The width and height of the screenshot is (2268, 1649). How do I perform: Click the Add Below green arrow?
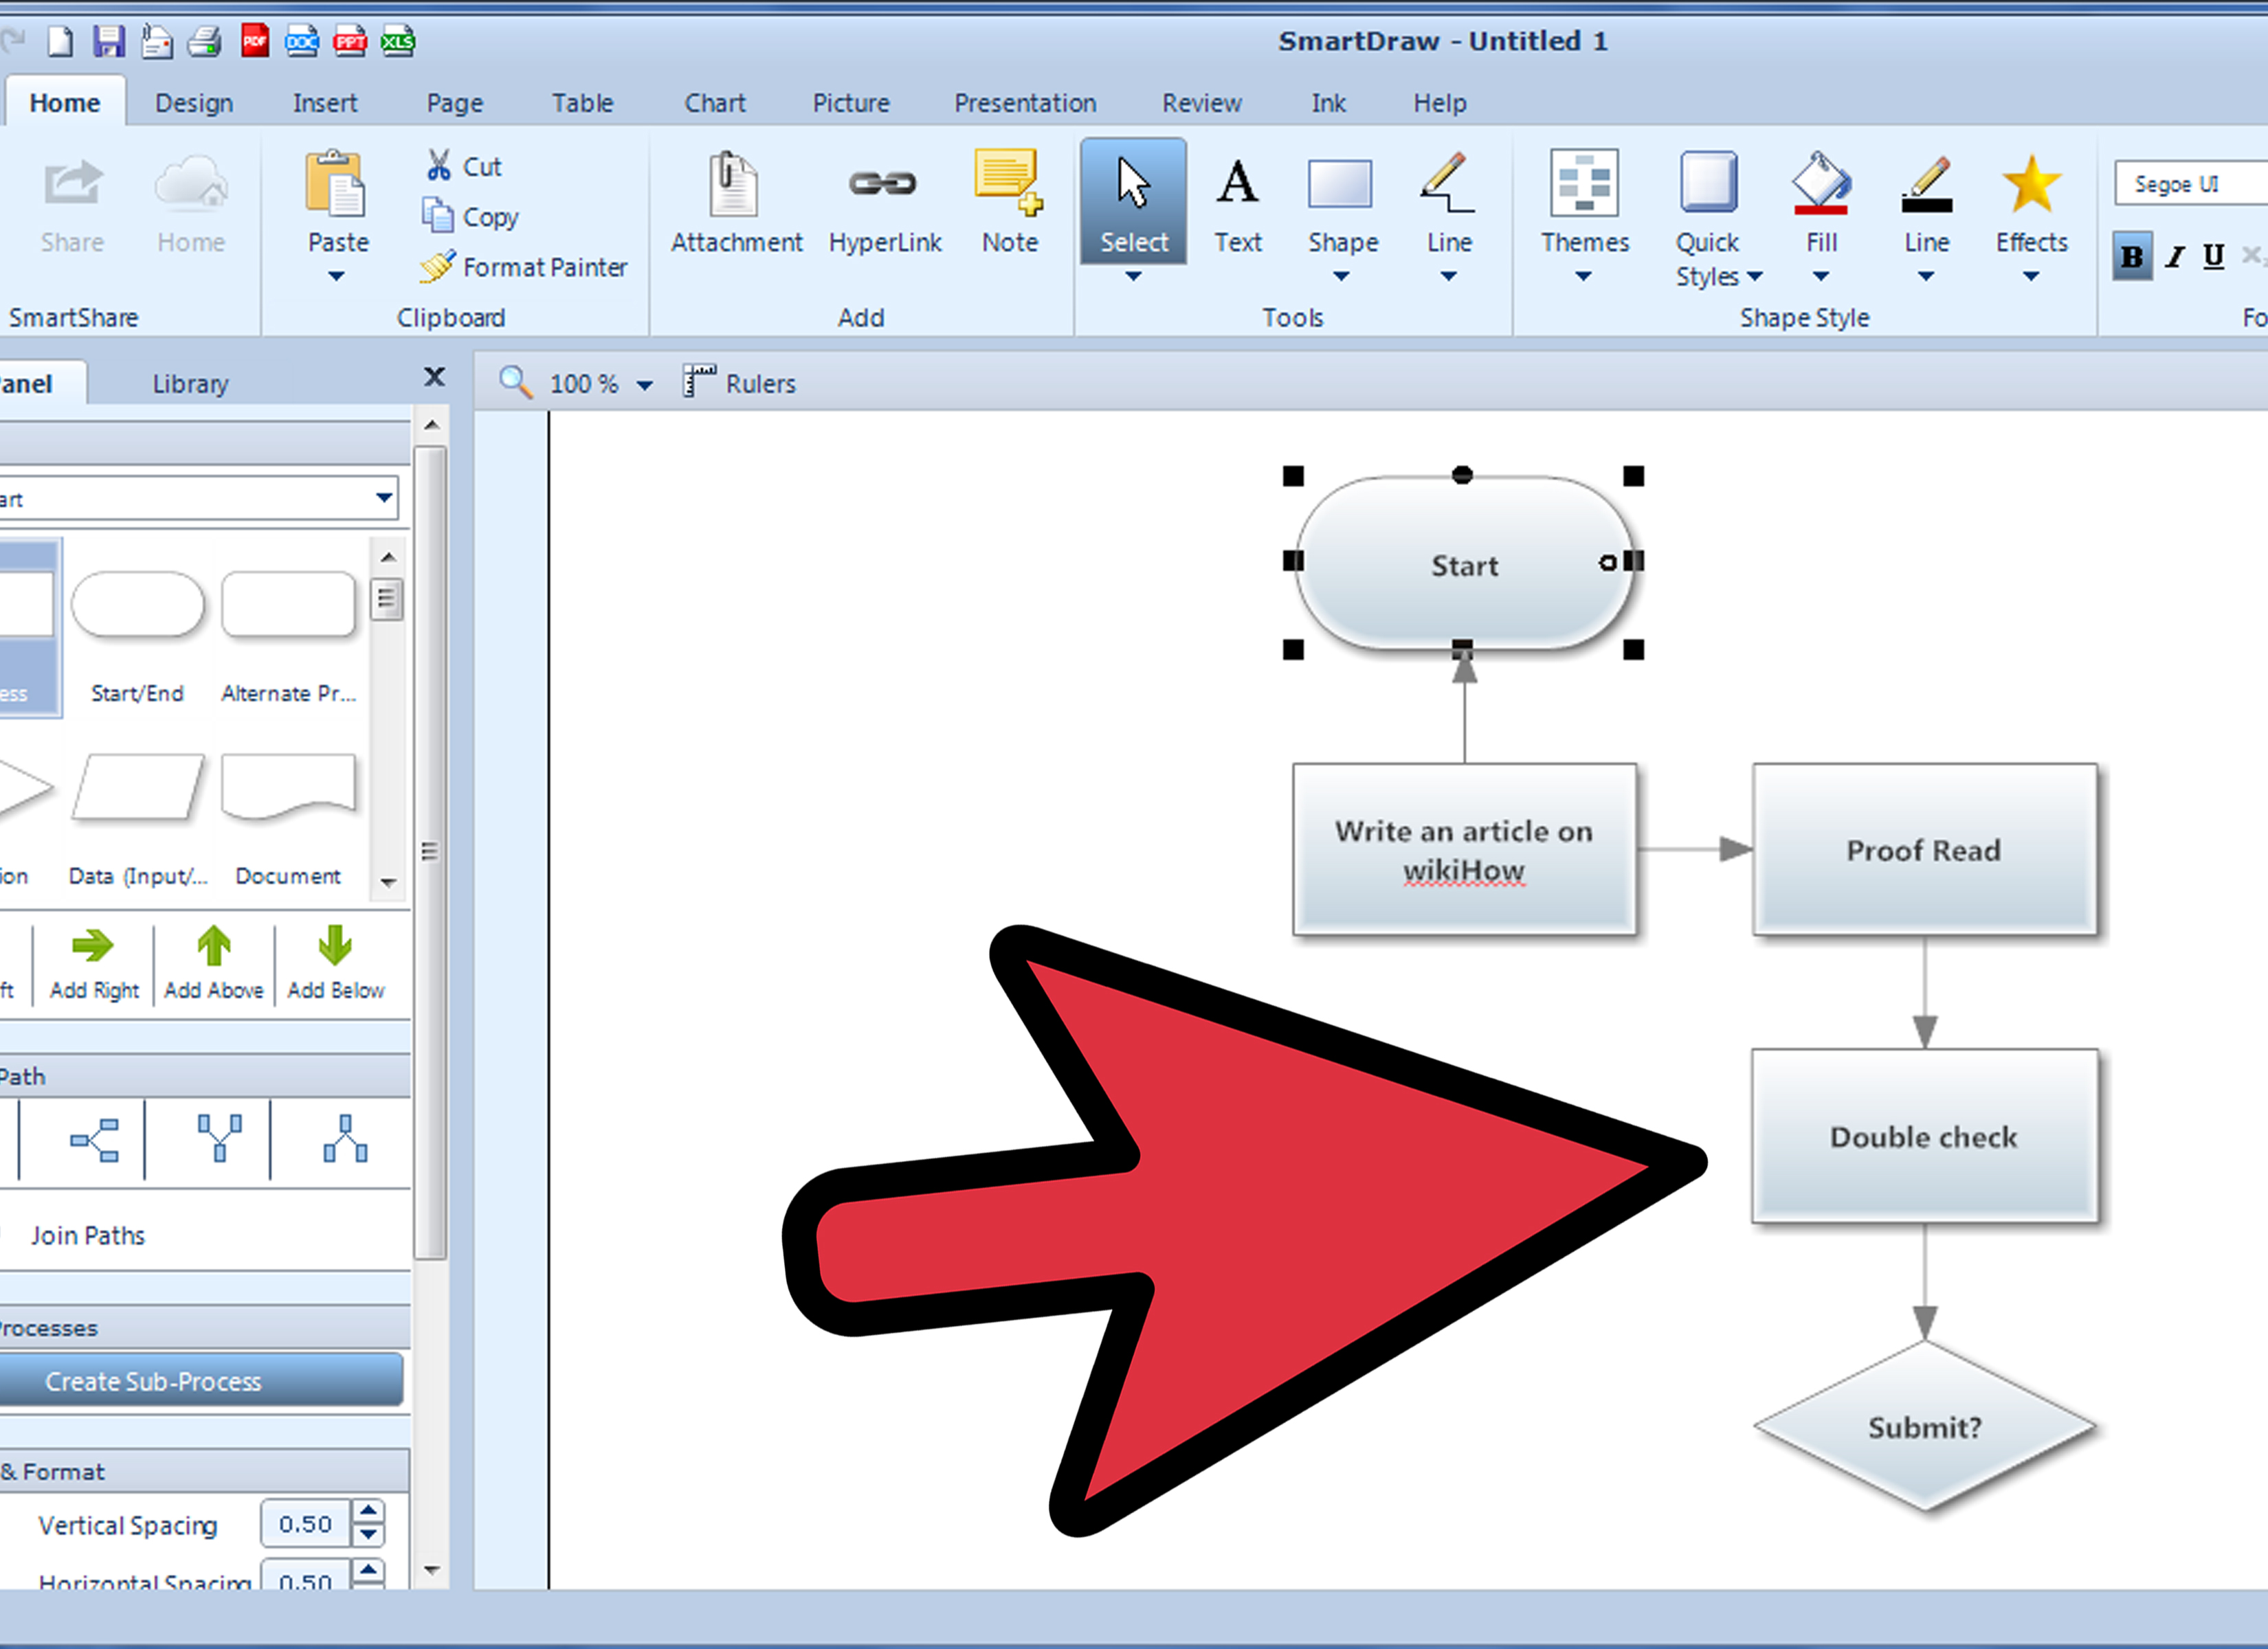click(x=335, y=946)
